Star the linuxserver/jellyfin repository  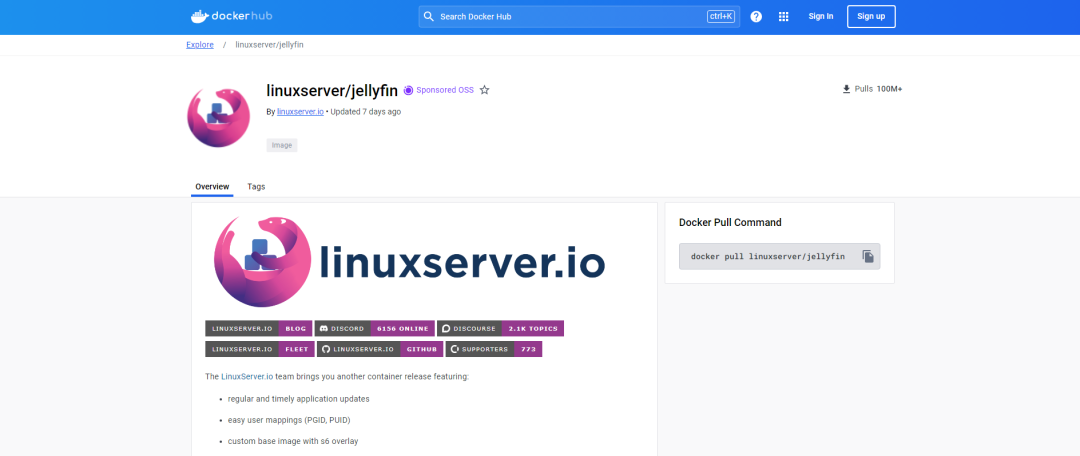click(484, 90)
